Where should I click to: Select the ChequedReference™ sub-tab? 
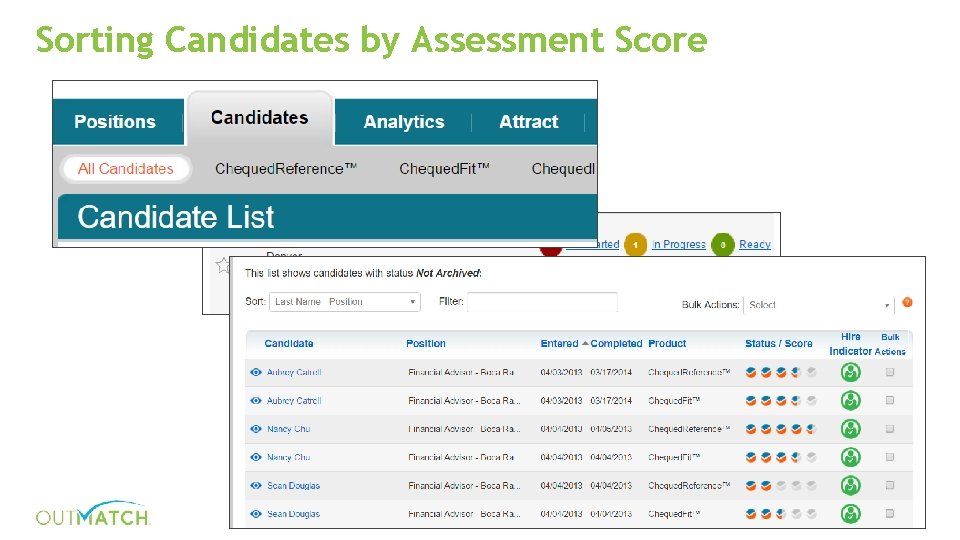[x=286, y=169]
